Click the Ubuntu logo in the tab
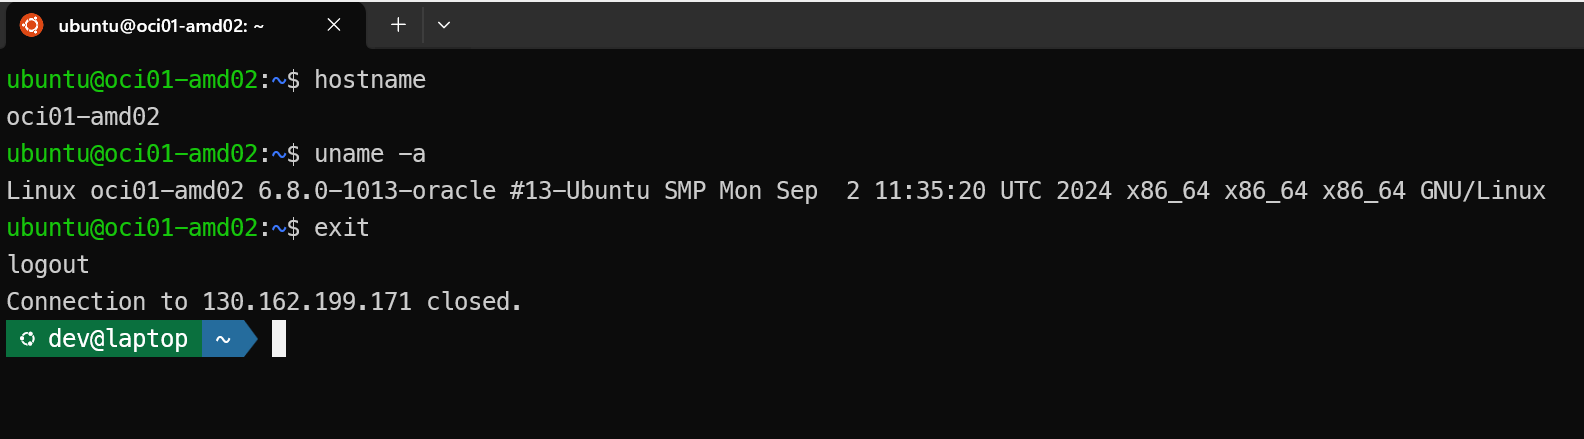 click(x=32, y=25)
